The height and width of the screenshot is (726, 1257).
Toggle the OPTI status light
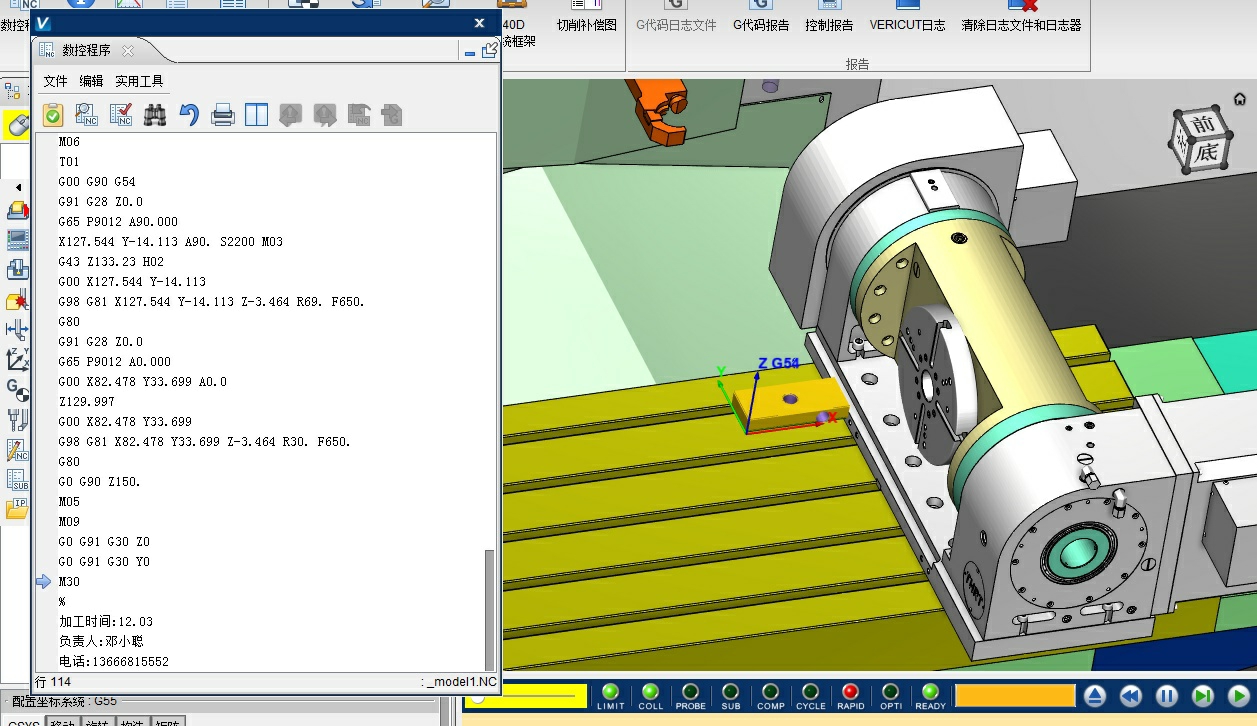tap(891, 691)
